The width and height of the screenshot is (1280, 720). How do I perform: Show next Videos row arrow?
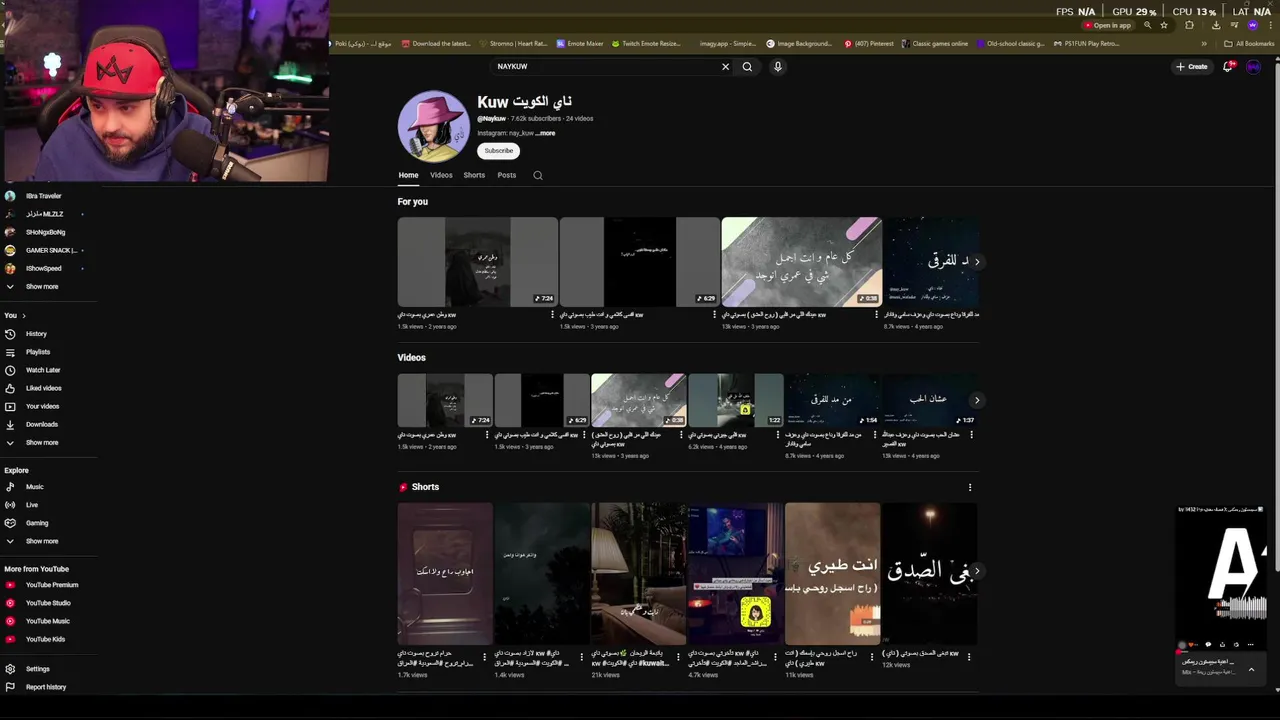pyautogui.click(x=977, y=400)
